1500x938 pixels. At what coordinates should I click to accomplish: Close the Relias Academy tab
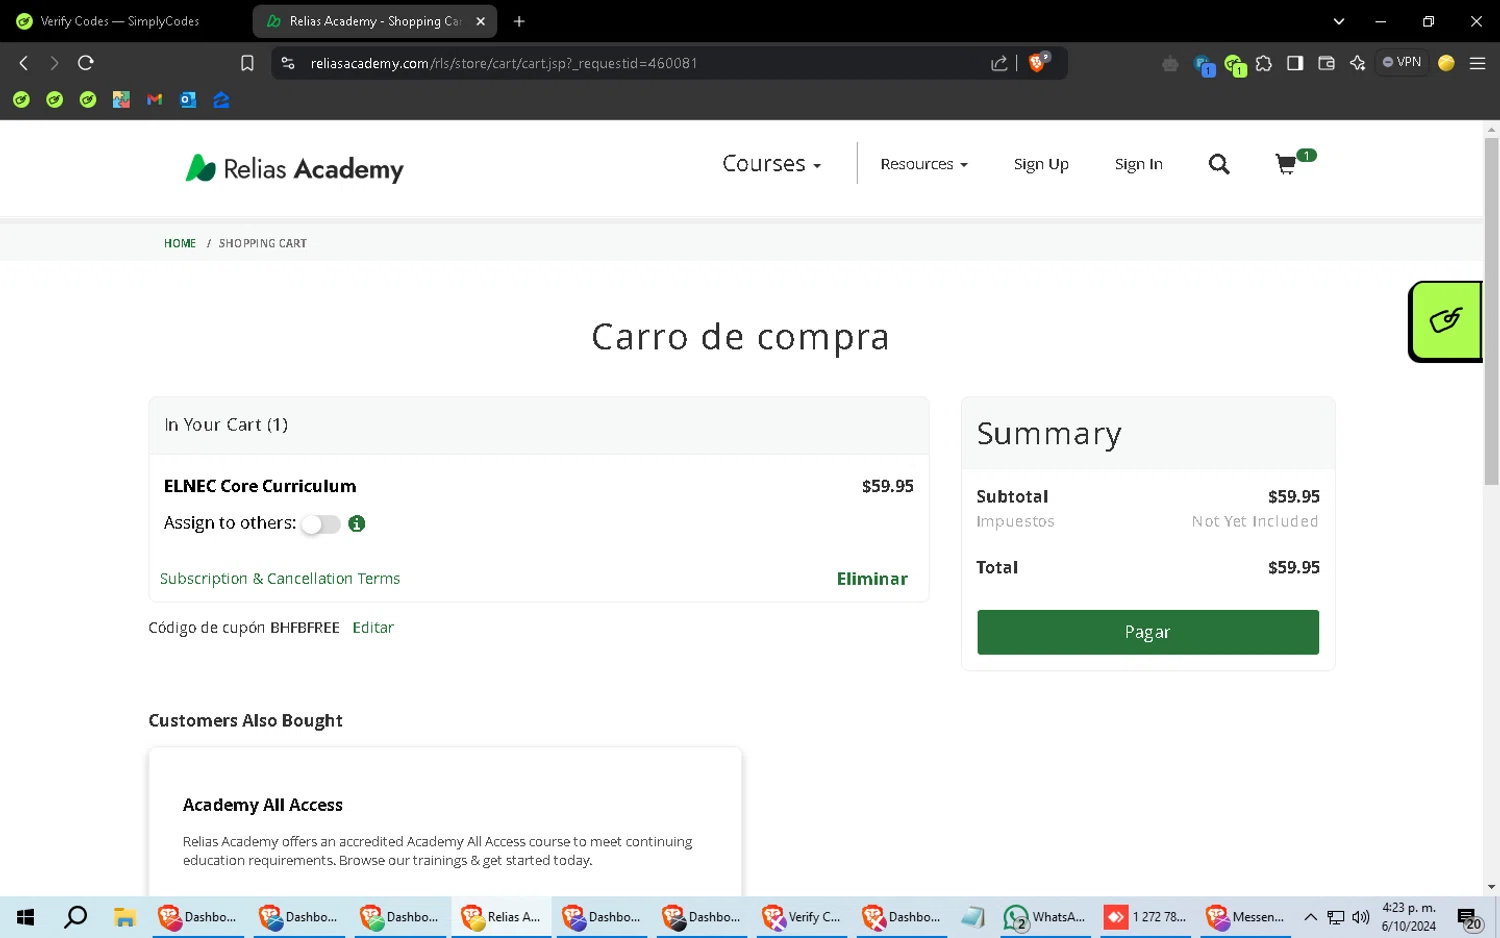(480, 21)
